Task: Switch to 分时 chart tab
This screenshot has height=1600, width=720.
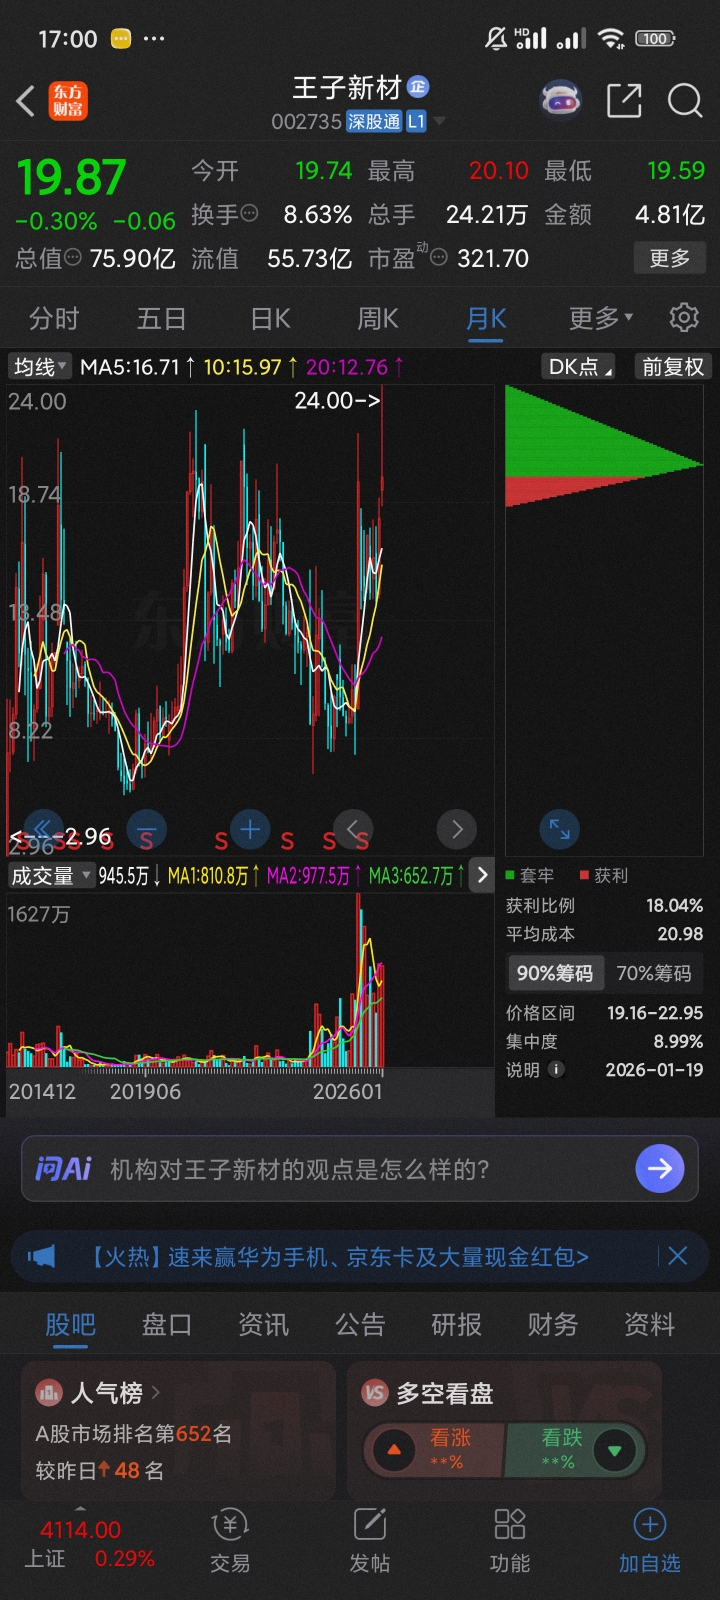Action: (54, 318)
